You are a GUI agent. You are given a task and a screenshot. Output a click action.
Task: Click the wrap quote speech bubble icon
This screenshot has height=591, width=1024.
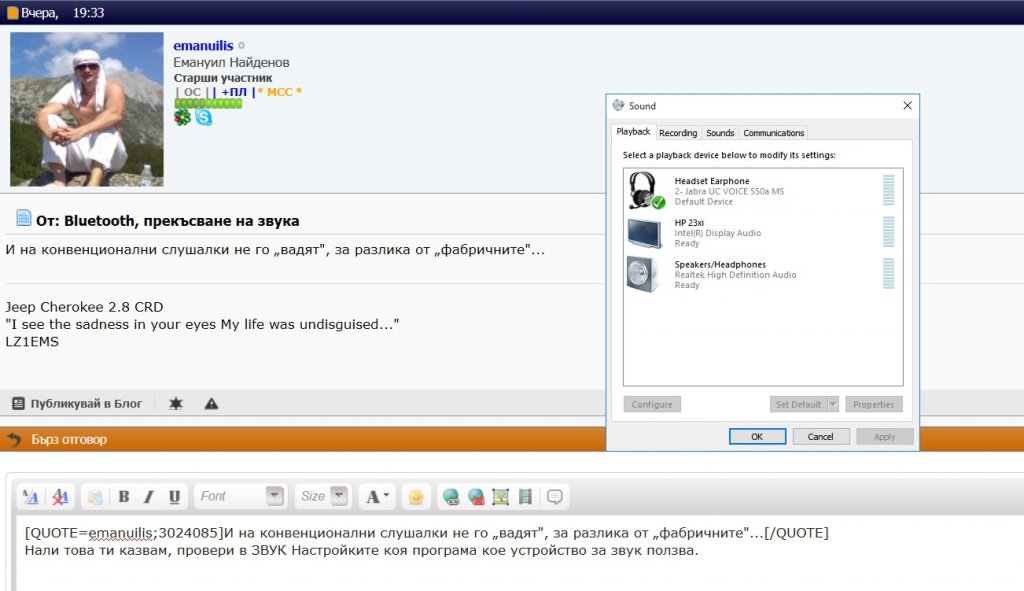(x=555, y=496)
